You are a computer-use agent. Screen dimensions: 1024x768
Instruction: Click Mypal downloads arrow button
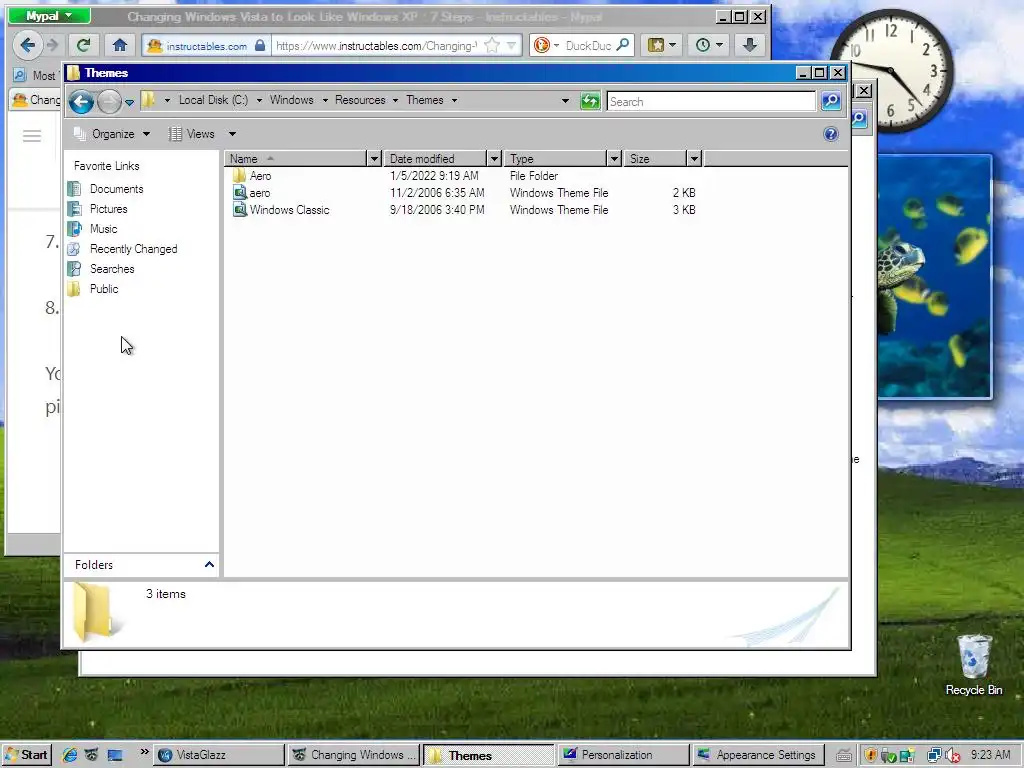(x=750, y=45)
